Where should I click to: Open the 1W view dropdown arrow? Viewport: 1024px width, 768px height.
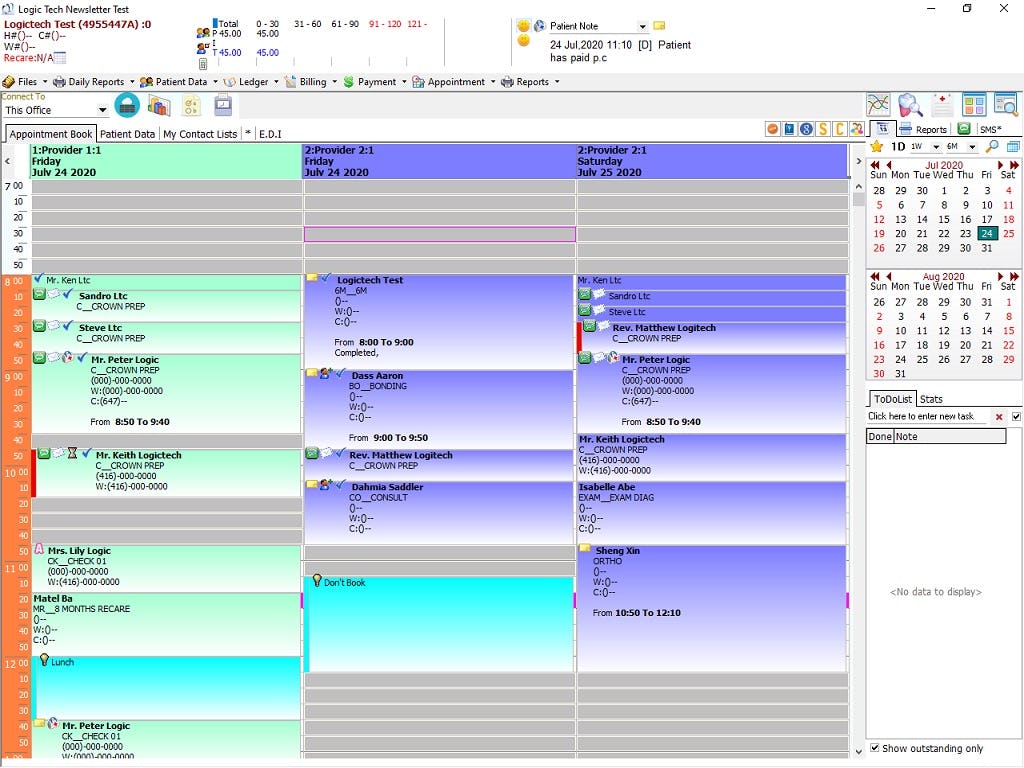[936, 146]
